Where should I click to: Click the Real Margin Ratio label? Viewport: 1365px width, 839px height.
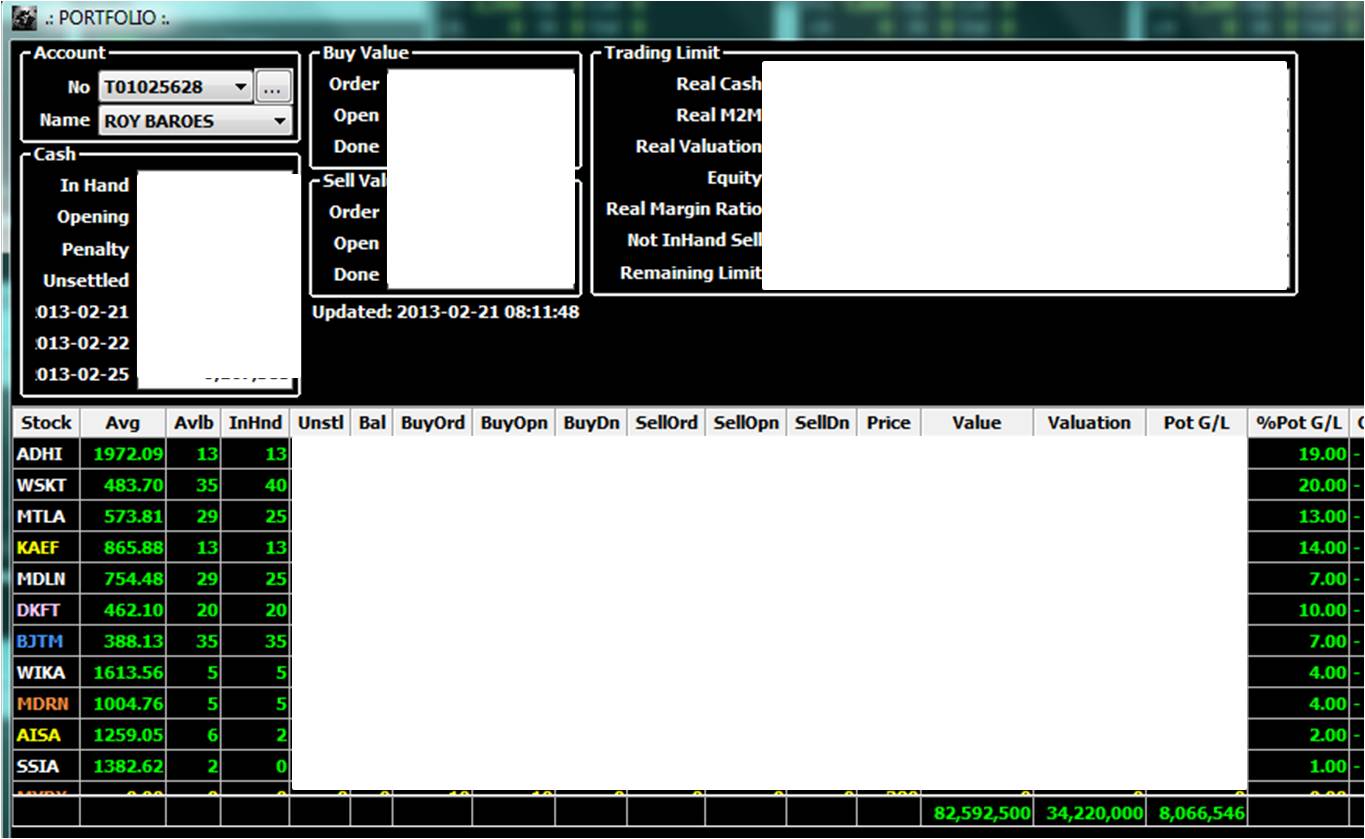[684, 209]
